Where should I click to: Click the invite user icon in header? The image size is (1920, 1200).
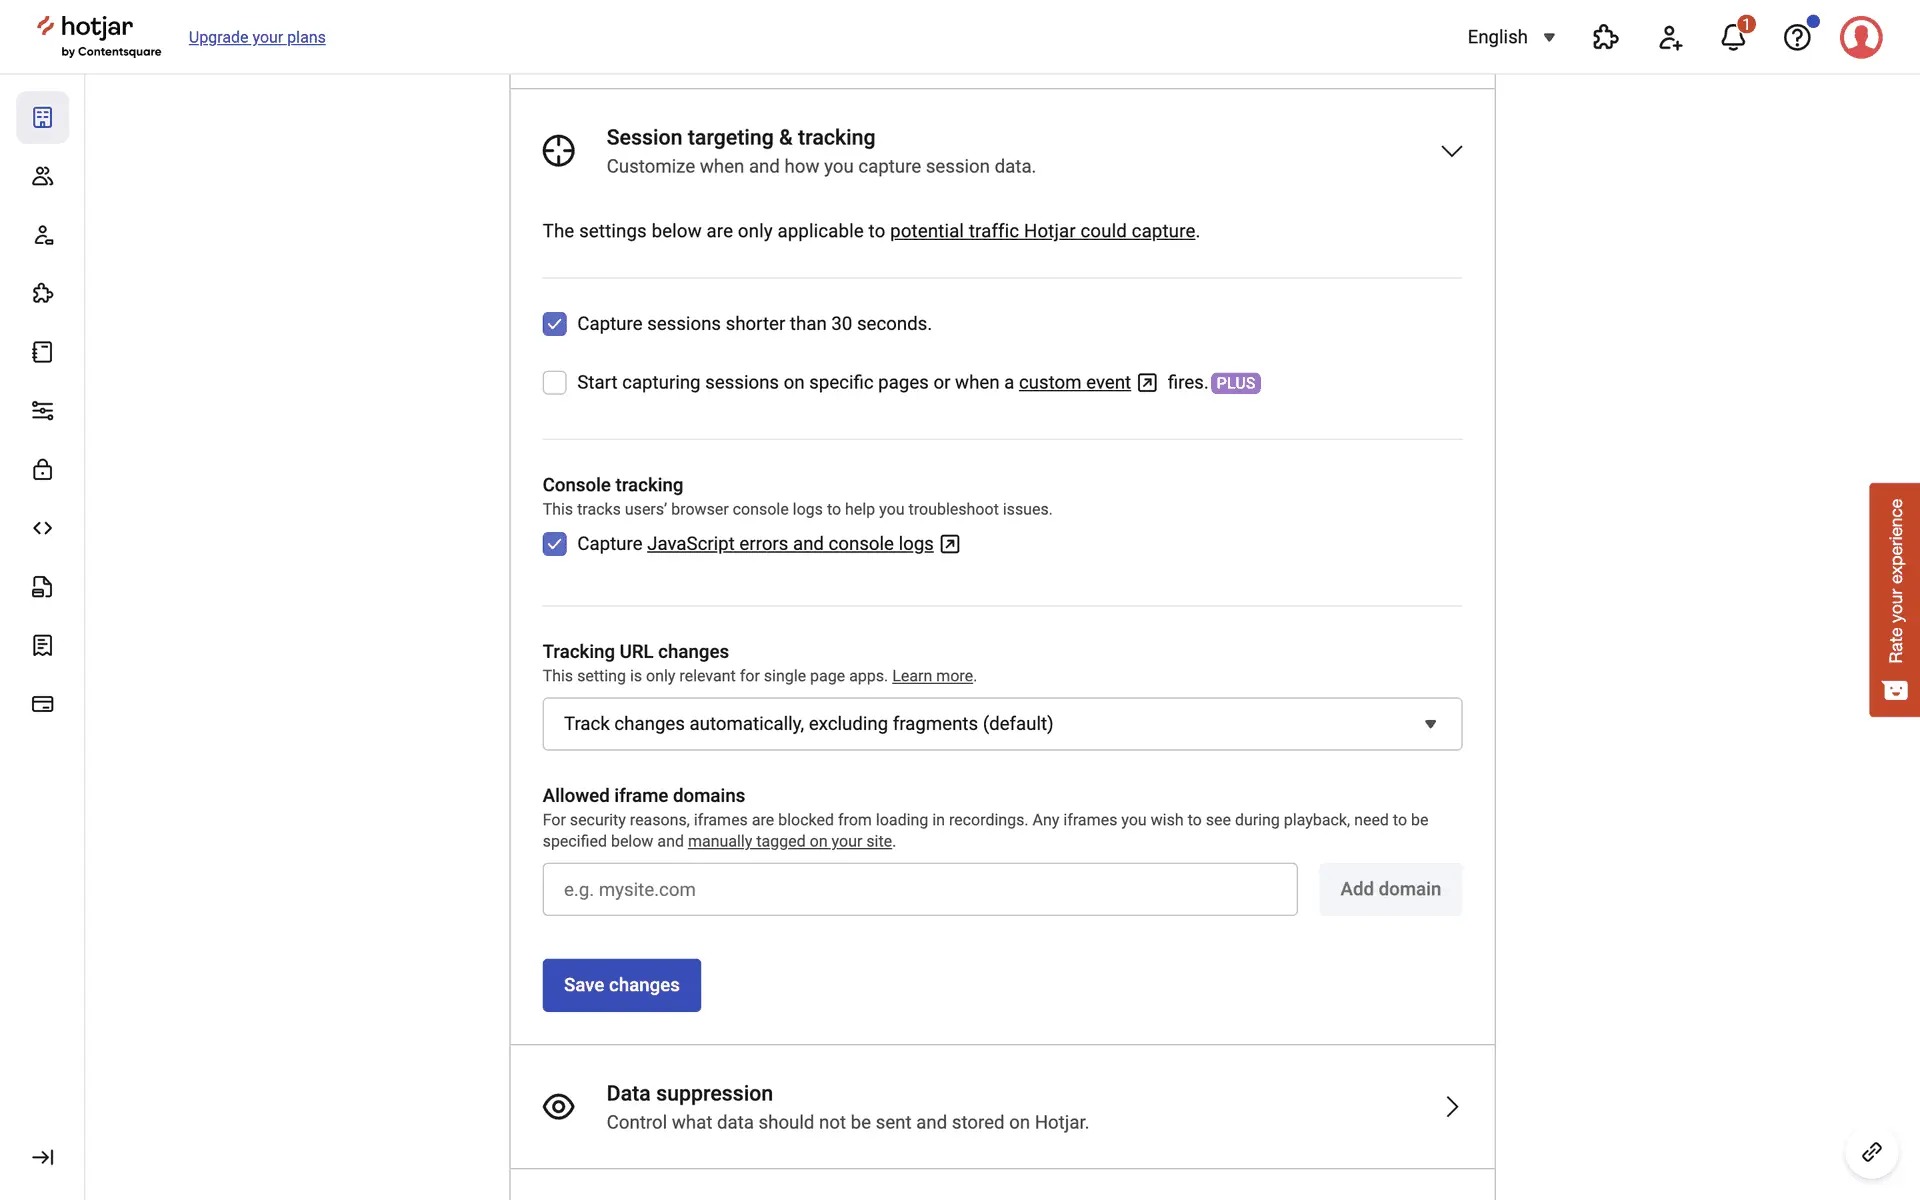pyautogui.click(x=1670, y=38)
